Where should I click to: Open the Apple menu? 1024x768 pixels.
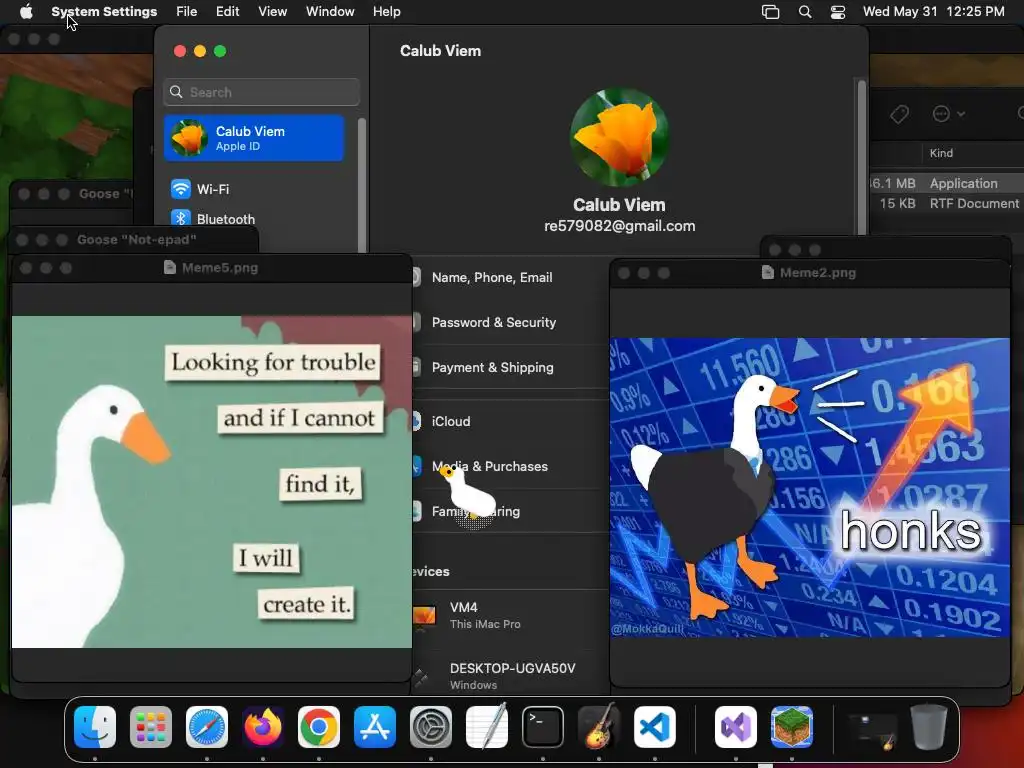click(x=26, y=11)
